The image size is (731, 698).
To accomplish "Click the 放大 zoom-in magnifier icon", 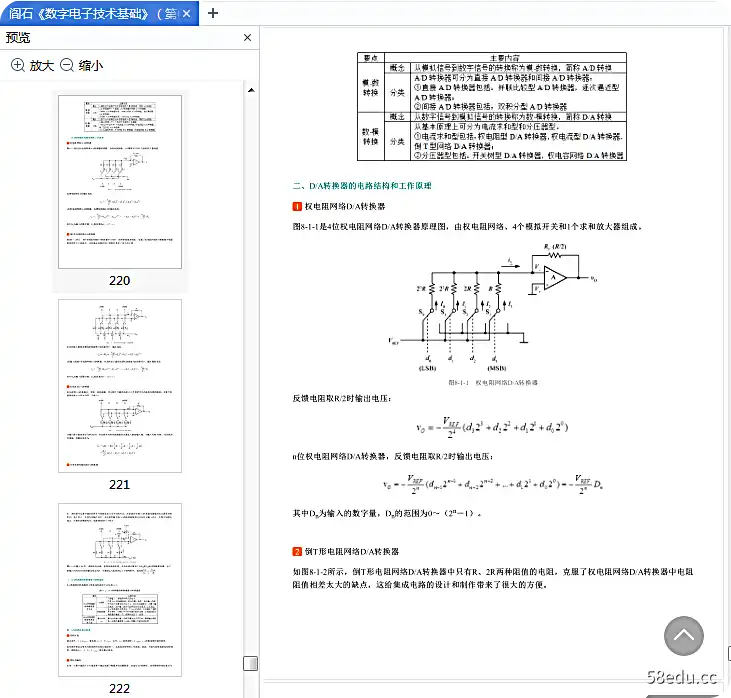I will [18, 65].
